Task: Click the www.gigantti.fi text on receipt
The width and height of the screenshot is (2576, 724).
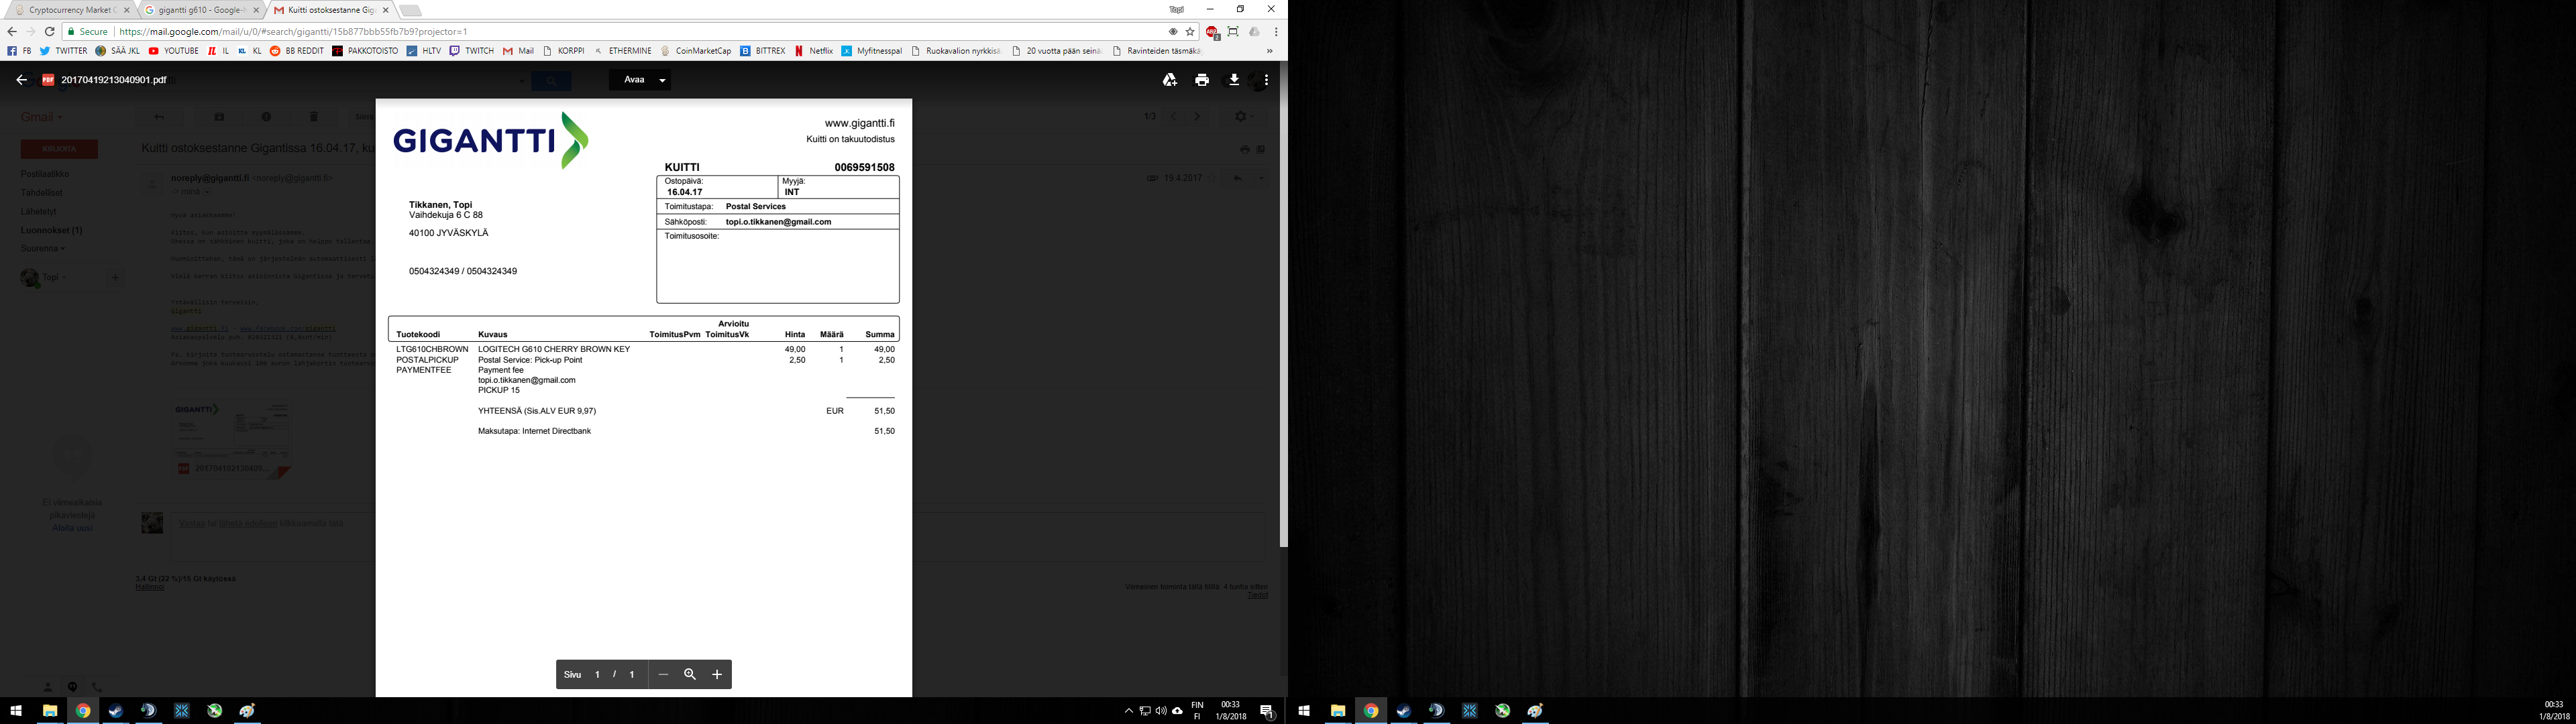Action: point(859,123)
